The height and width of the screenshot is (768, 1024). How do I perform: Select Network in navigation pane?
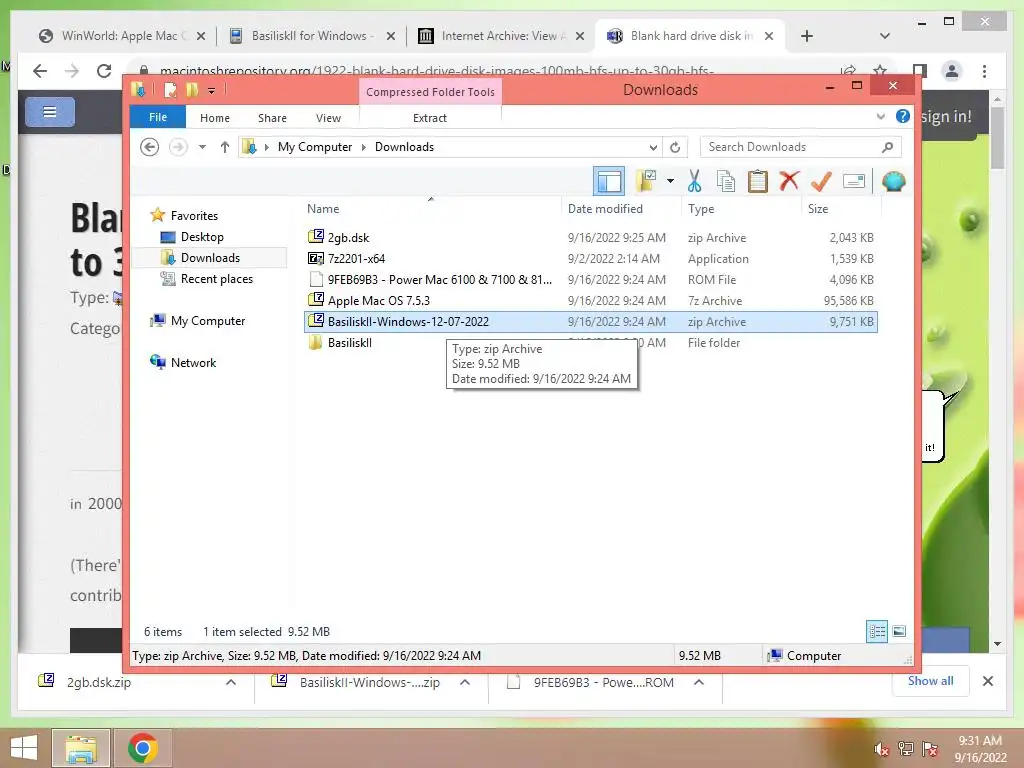coord(193,362)
